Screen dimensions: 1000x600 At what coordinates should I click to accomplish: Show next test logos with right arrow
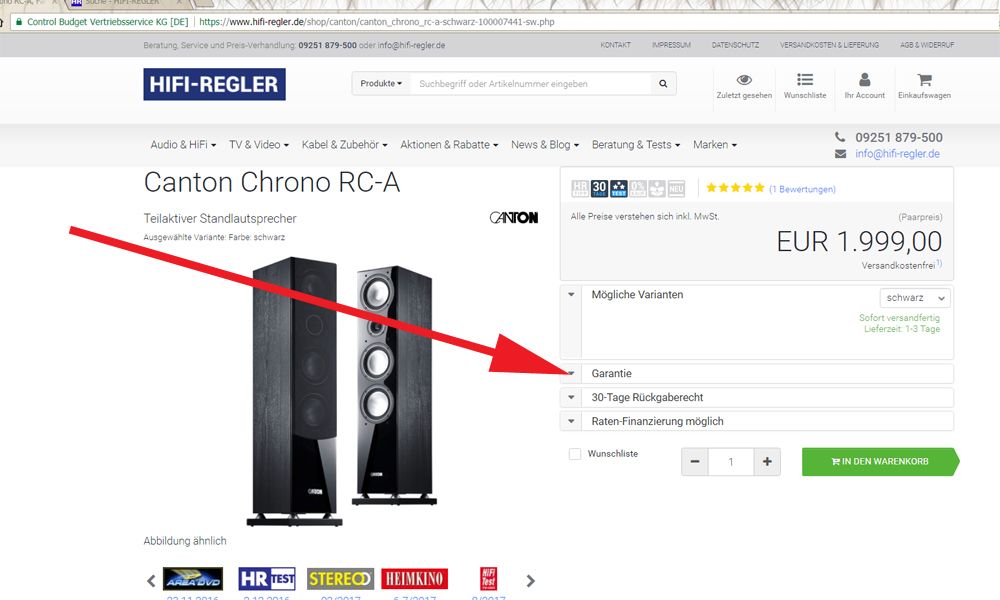click(x=531, y=581)
